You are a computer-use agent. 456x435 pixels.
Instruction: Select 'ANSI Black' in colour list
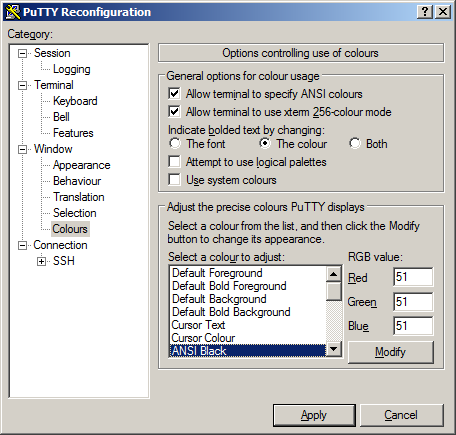pyautogui.click(x=248, y=351)
